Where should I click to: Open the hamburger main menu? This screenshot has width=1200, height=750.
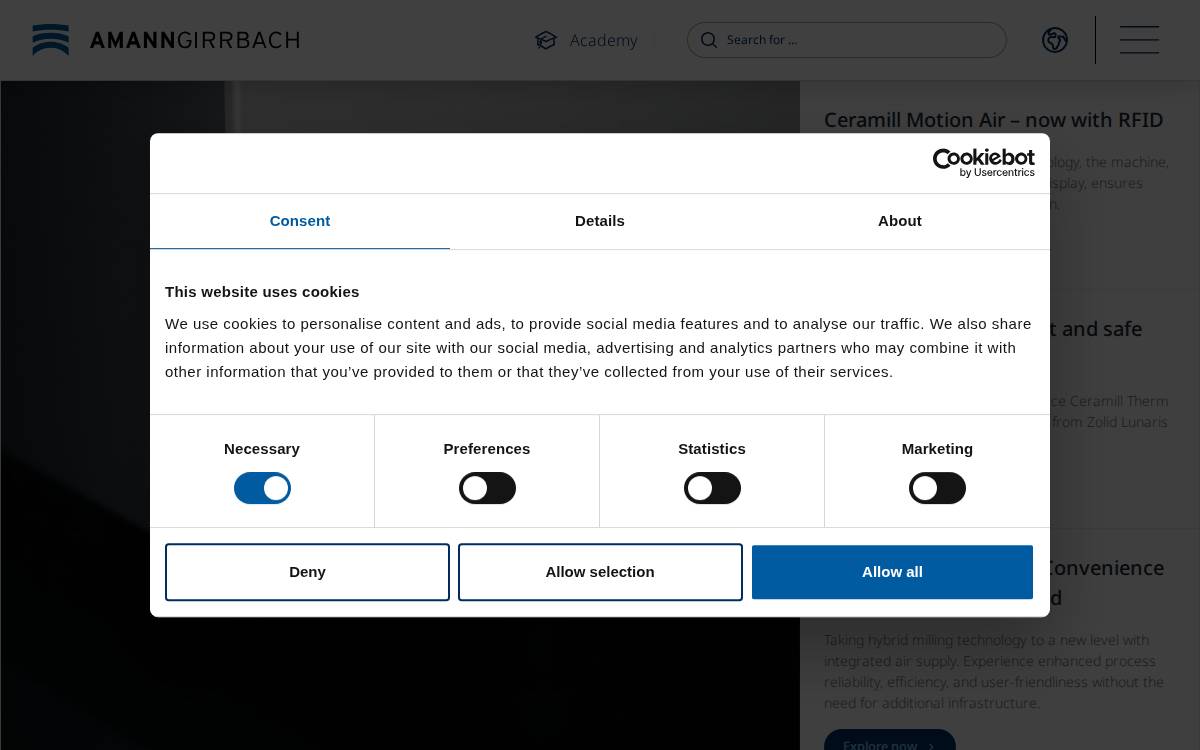pyautogui.click(x=1139, y=40)
